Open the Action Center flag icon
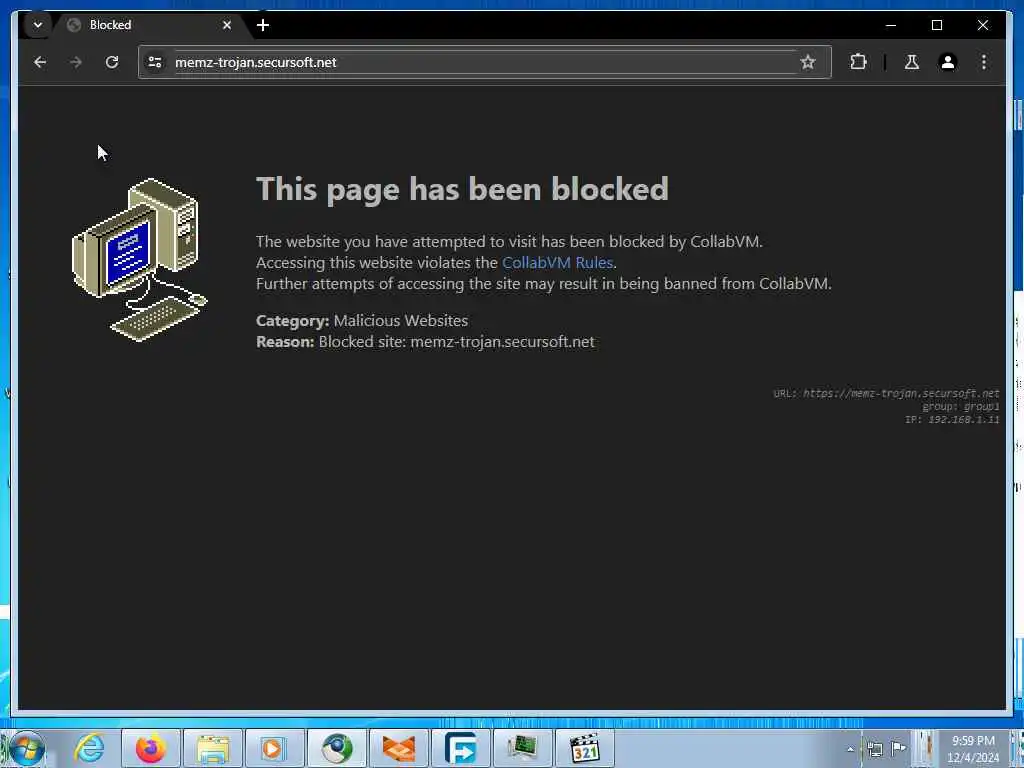Screen dimensions: 1024x768 pyautogui.click(x=899, y=748)
